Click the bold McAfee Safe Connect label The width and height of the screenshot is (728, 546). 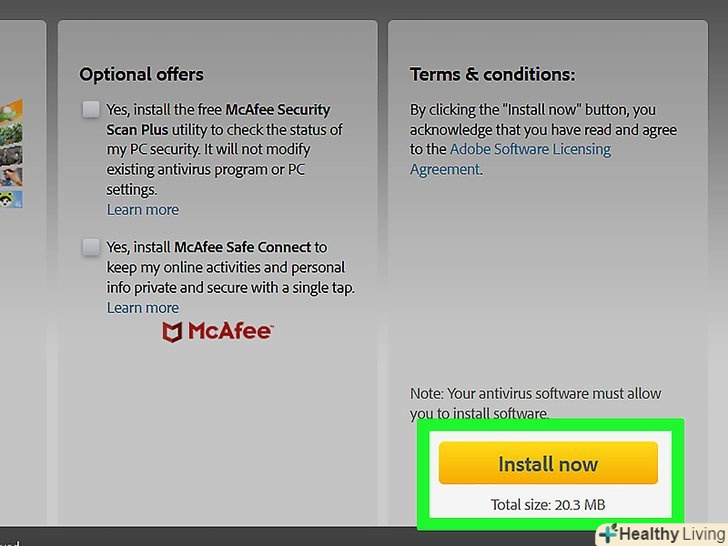(x=243, y=247)
